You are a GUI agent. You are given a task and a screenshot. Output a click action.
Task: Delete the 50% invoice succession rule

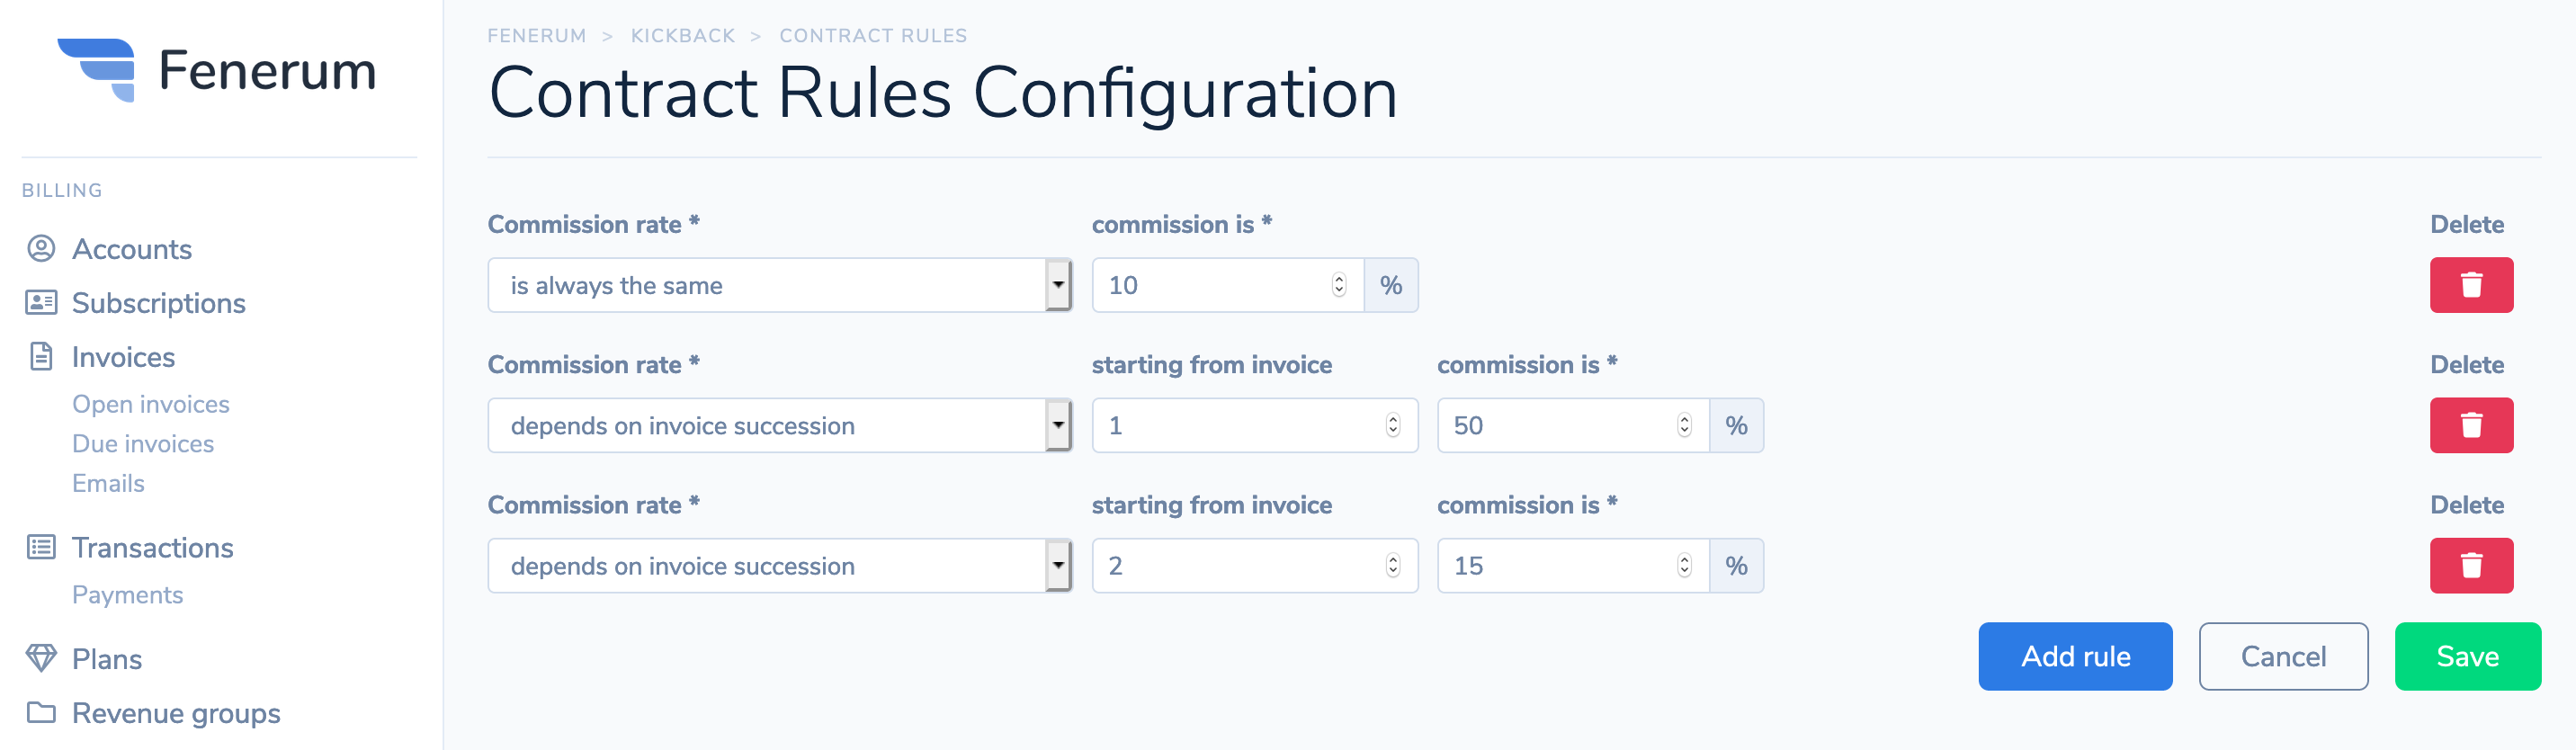click(x=2471, y=425)
